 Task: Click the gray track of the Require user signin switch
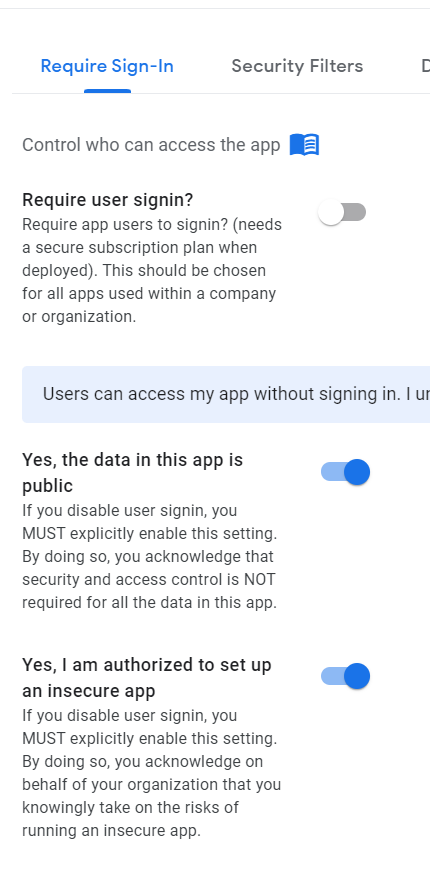[355, 212]
